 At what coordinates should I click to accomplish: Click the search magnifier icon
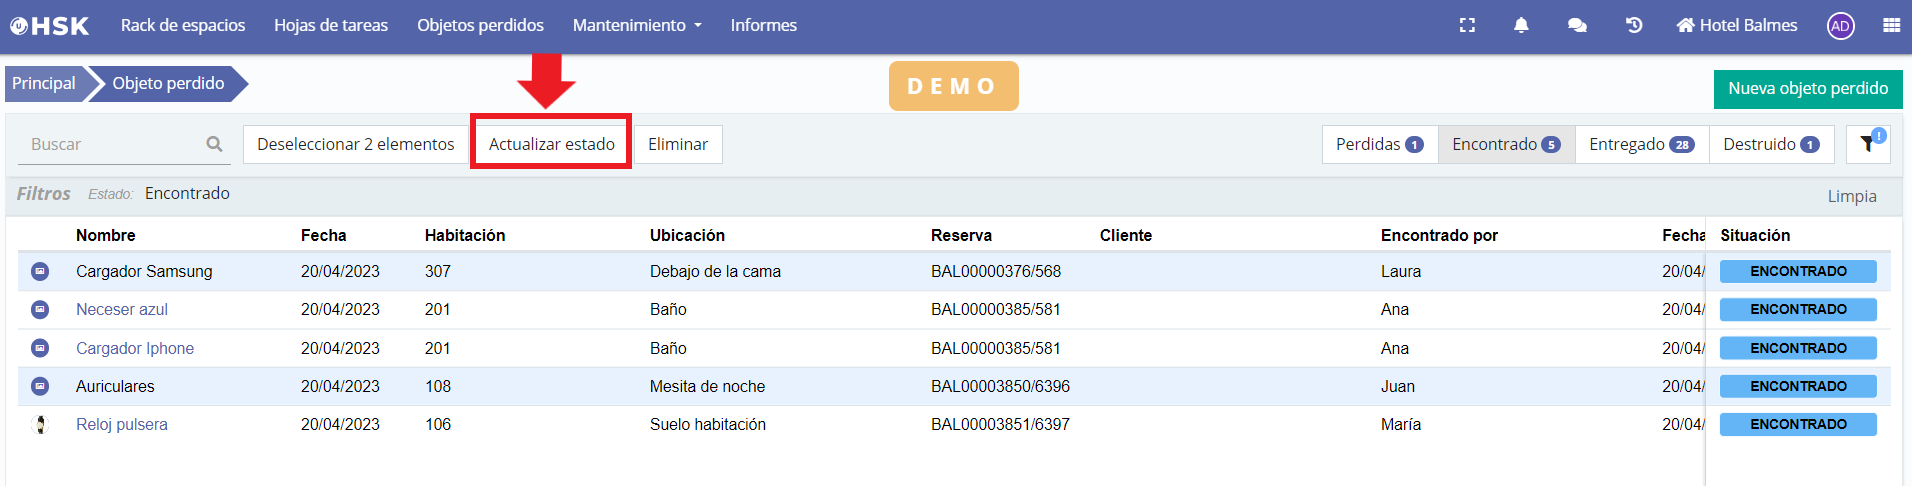[x=214, y=144]
